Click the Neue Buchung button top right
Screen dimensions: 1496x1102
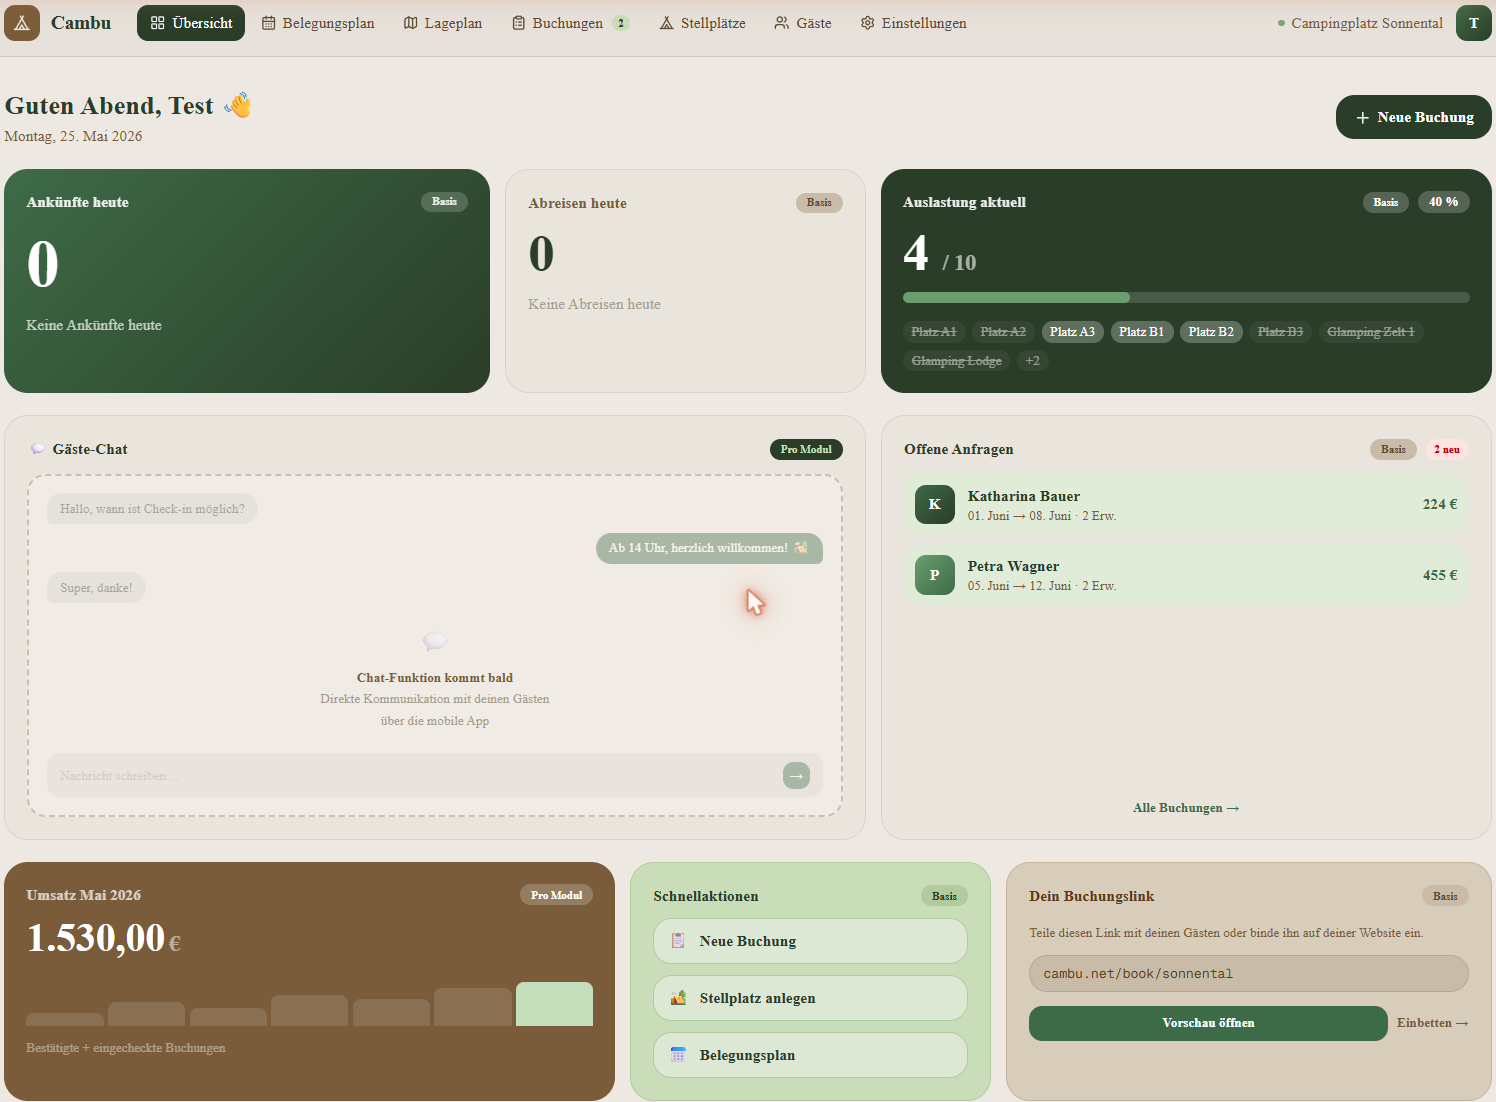click(1414, 117)
